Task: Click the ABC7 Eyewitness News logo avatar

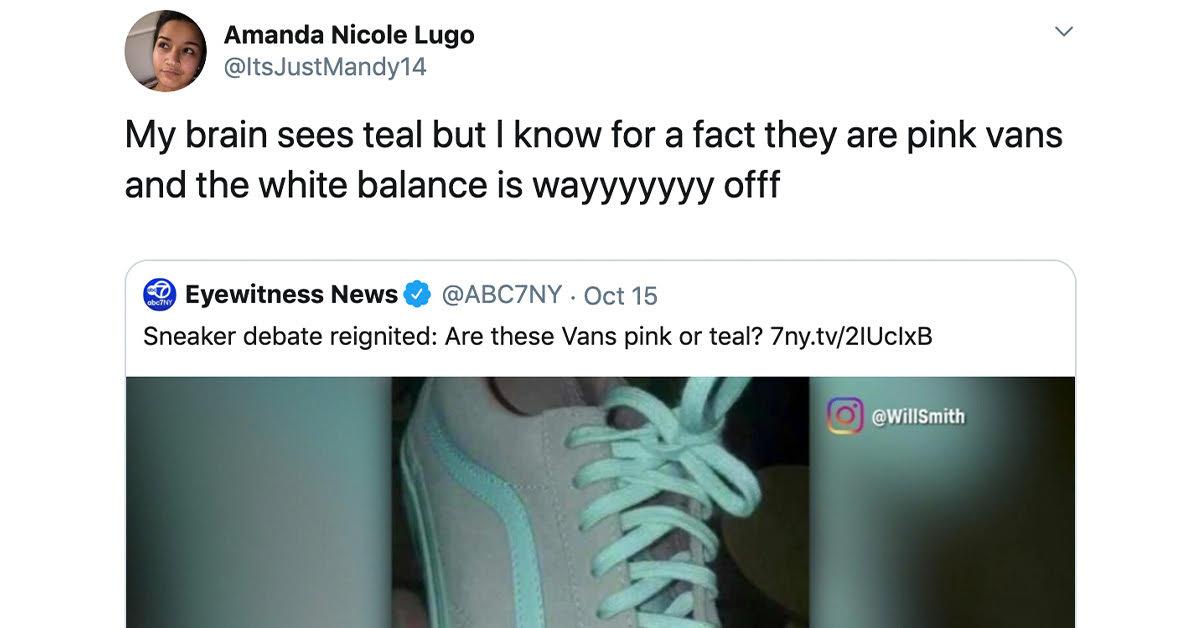Action: pyautogui.click(x=160, y=295)
